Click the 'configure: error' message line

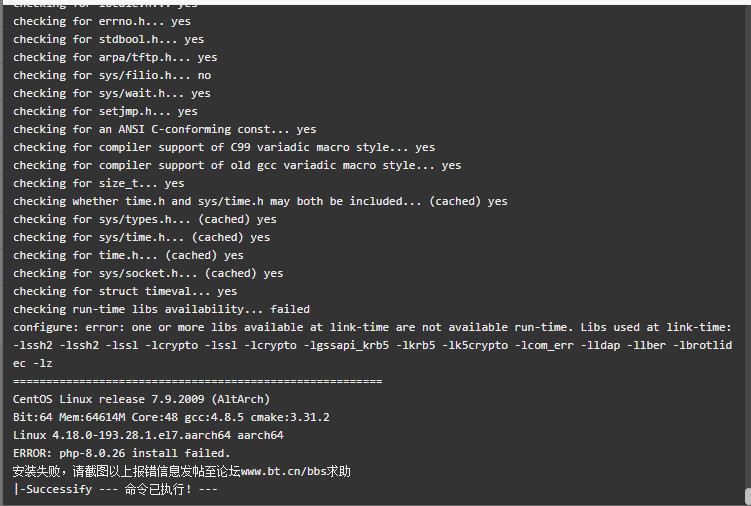(372, 327)
